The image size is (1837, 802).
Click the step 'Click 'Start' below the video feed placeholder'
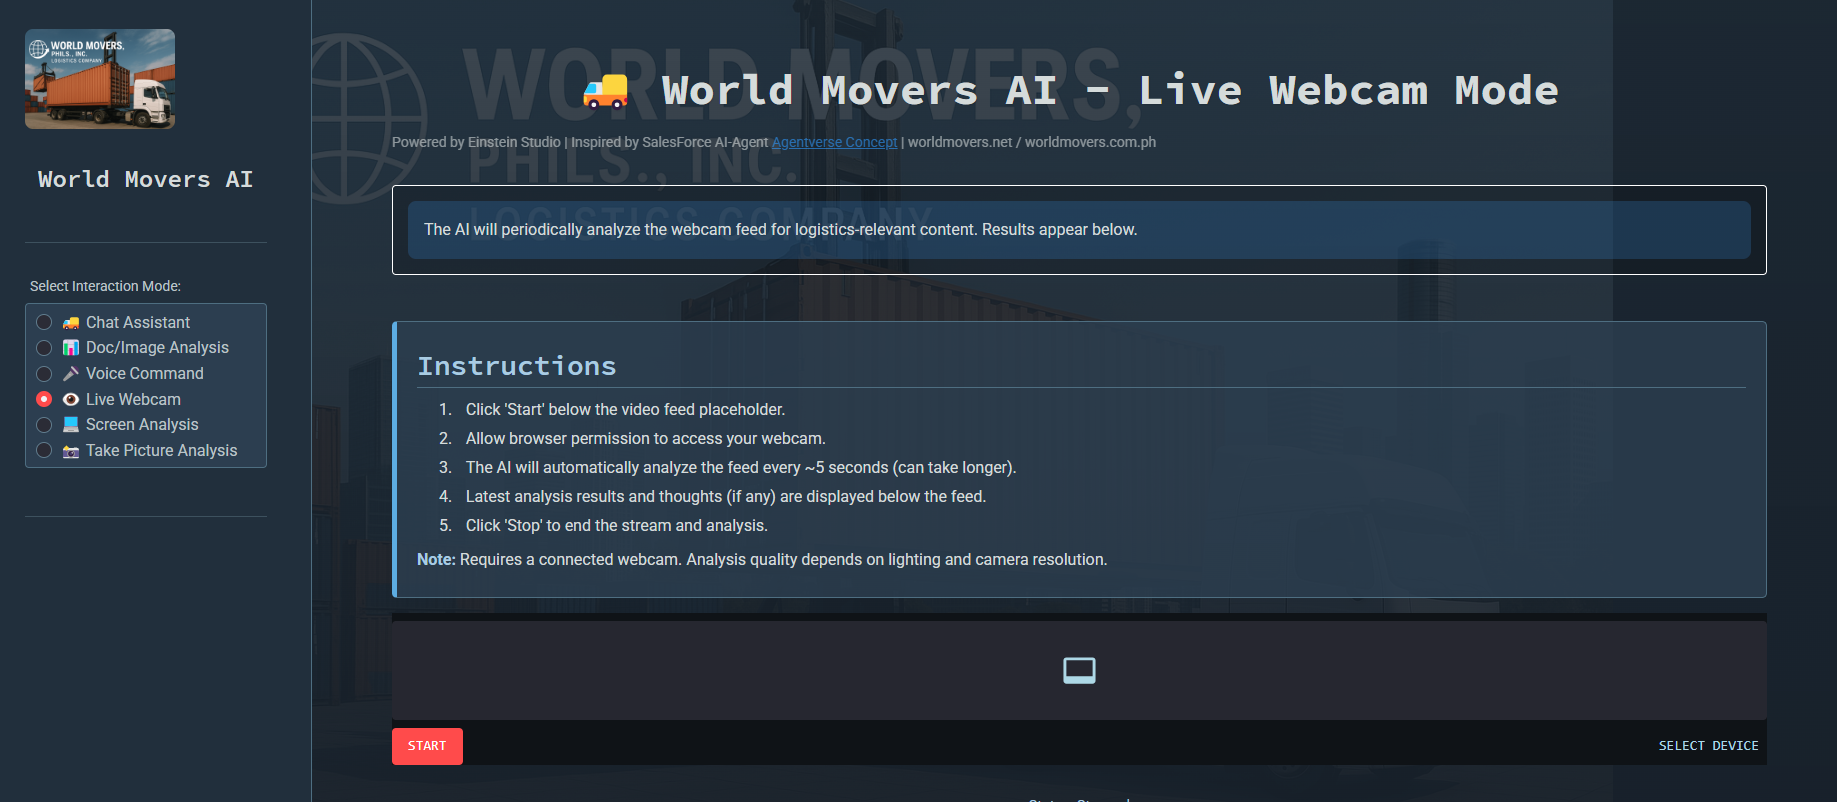(x=625, y=409)
